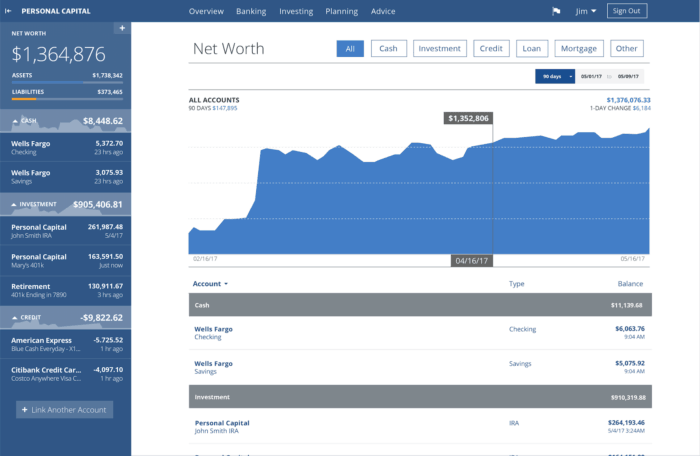The width and height of the screenshot is (700, 456).
Task: Open Personal Capital John Smith IRA row
Action: pos(420,427)
